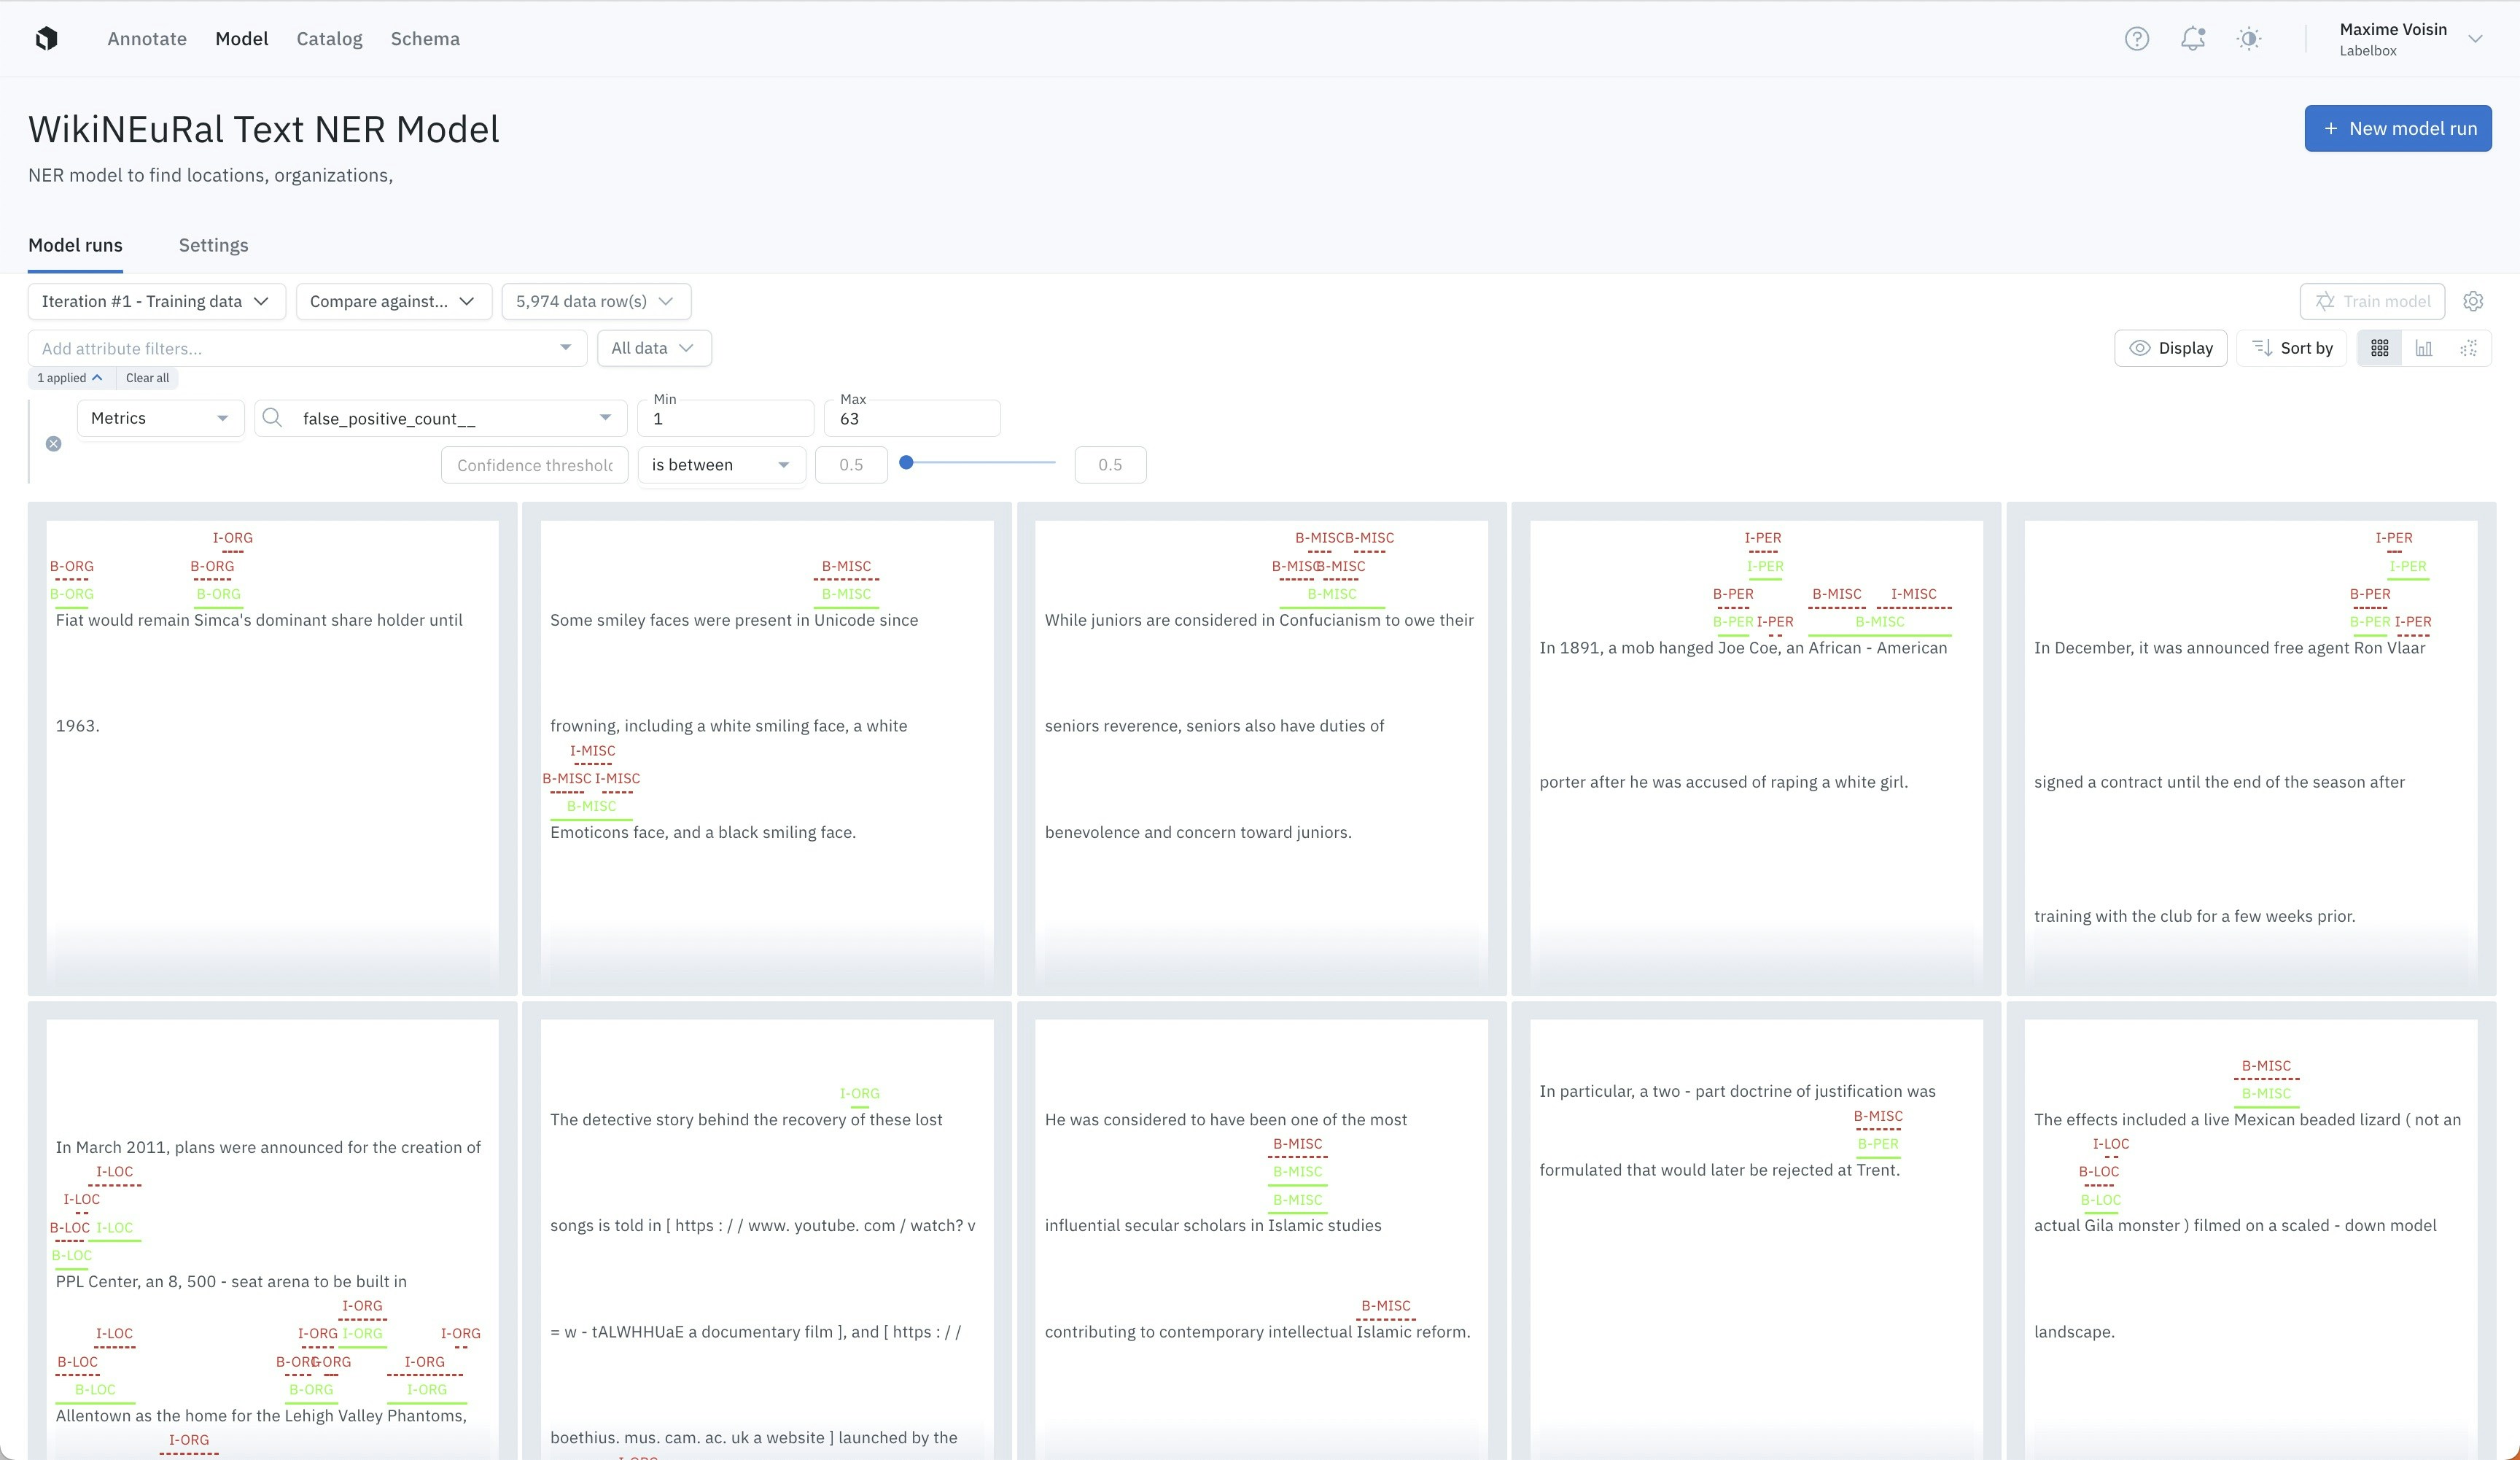
Task: Open the While juniors are considered data row card
Action: [1261, 748]
